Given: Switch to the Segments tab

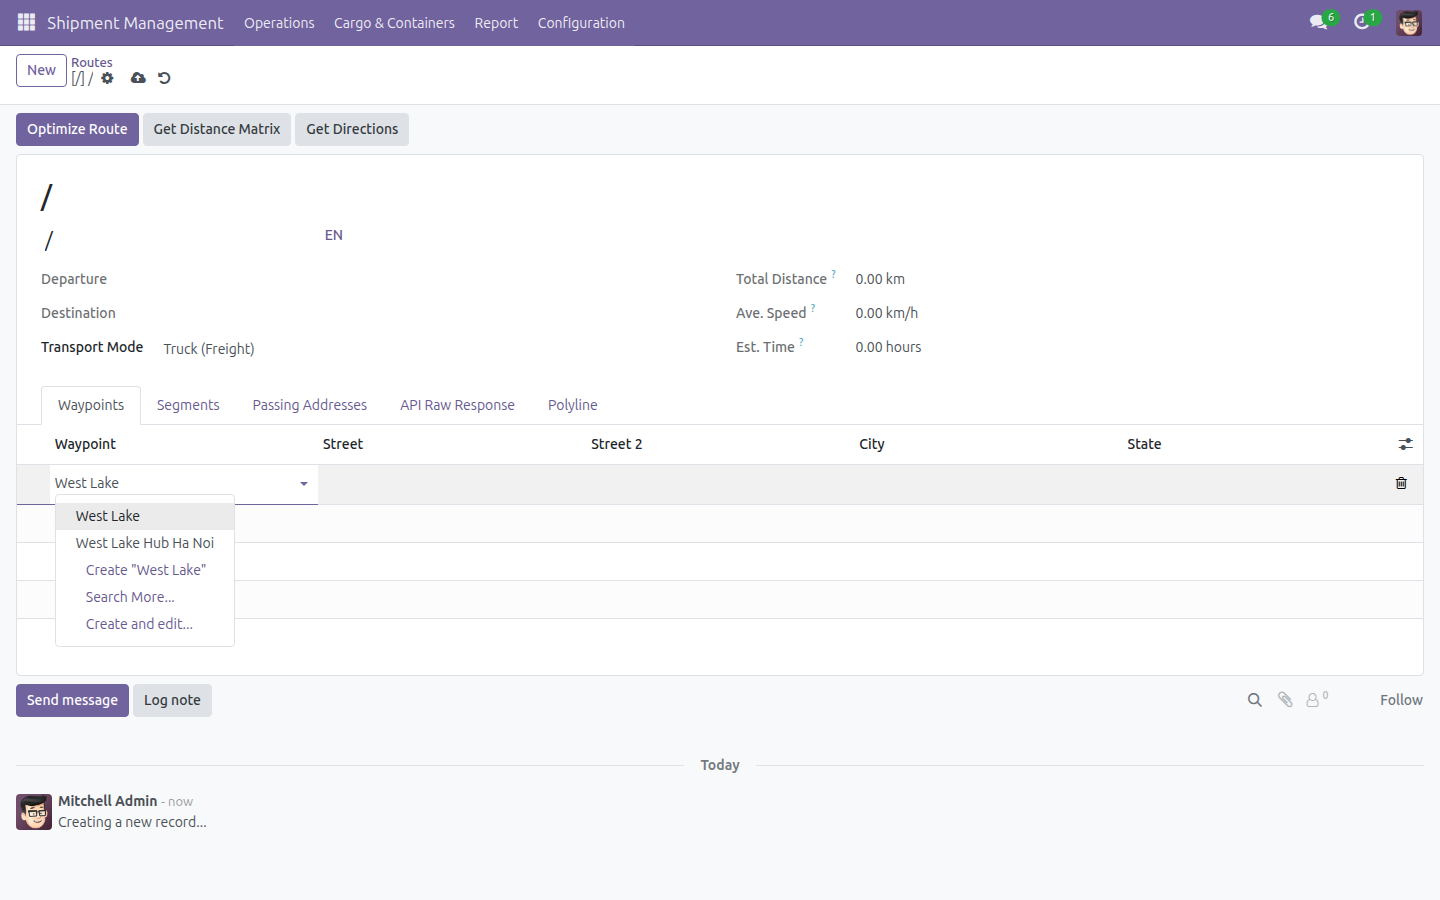Looking at the screenshot, I should pyautogui.click(x=188, y=405).
